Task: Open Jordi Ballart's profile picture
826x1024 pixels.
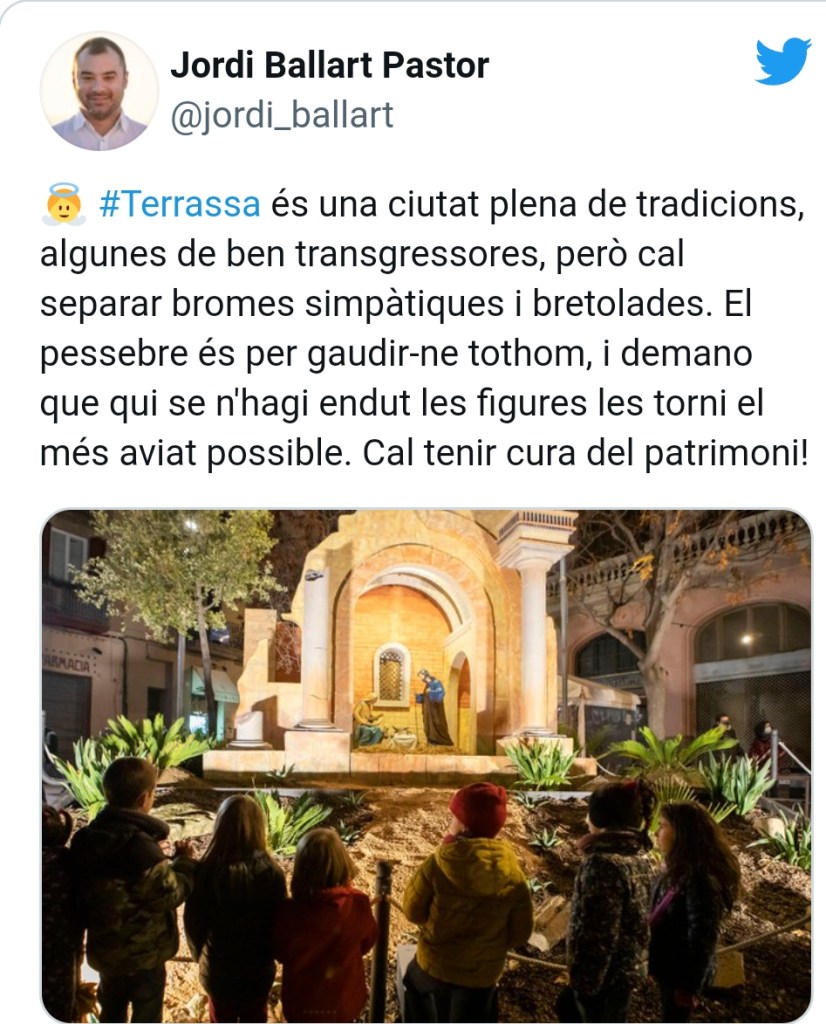Action: (x=99, y=91)
